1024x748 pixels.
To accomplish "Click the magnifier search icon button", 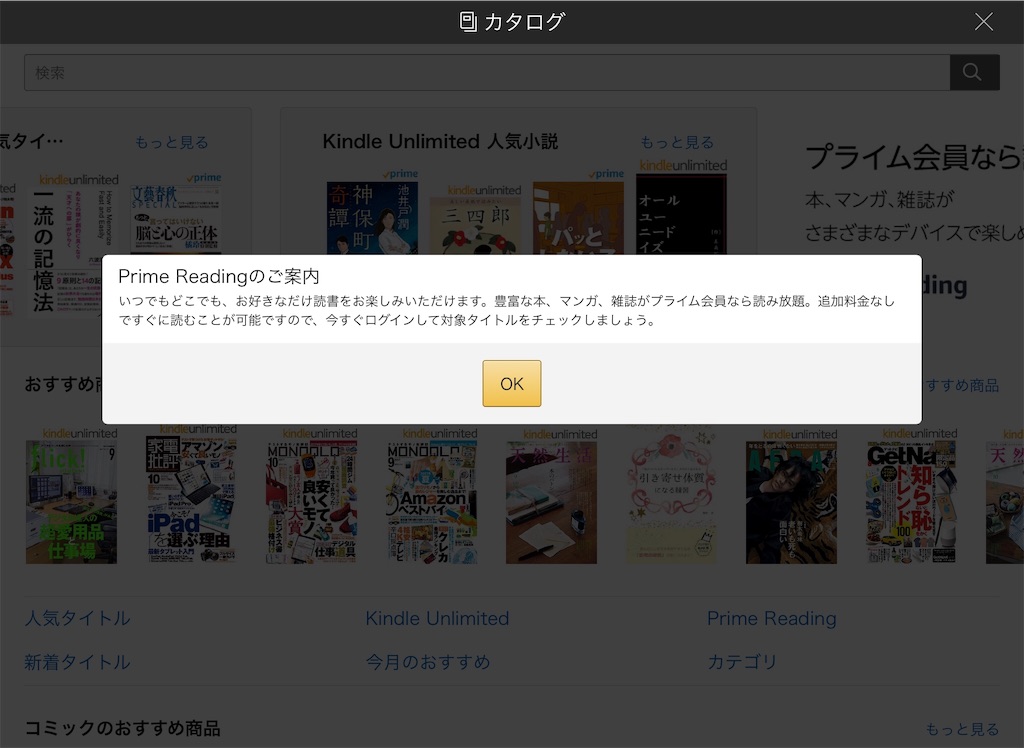I will (x=974, y=73).
